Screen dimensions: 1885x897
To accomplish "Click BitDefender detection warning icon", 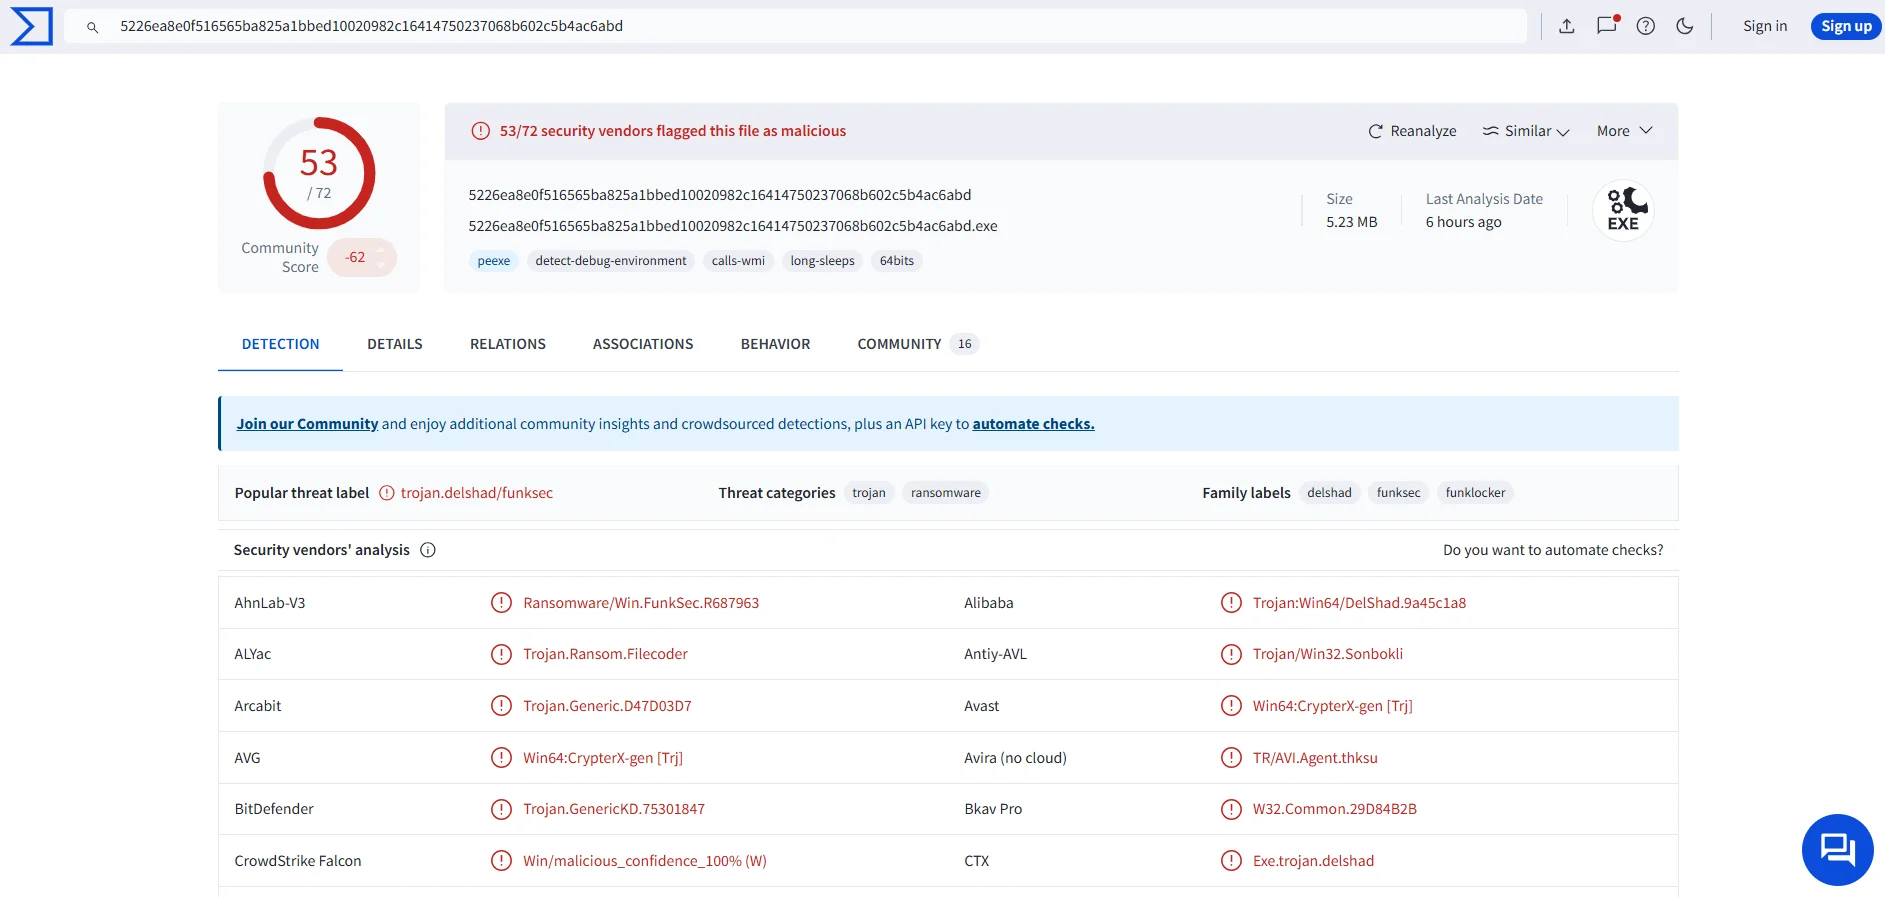I will pos(501,809).
